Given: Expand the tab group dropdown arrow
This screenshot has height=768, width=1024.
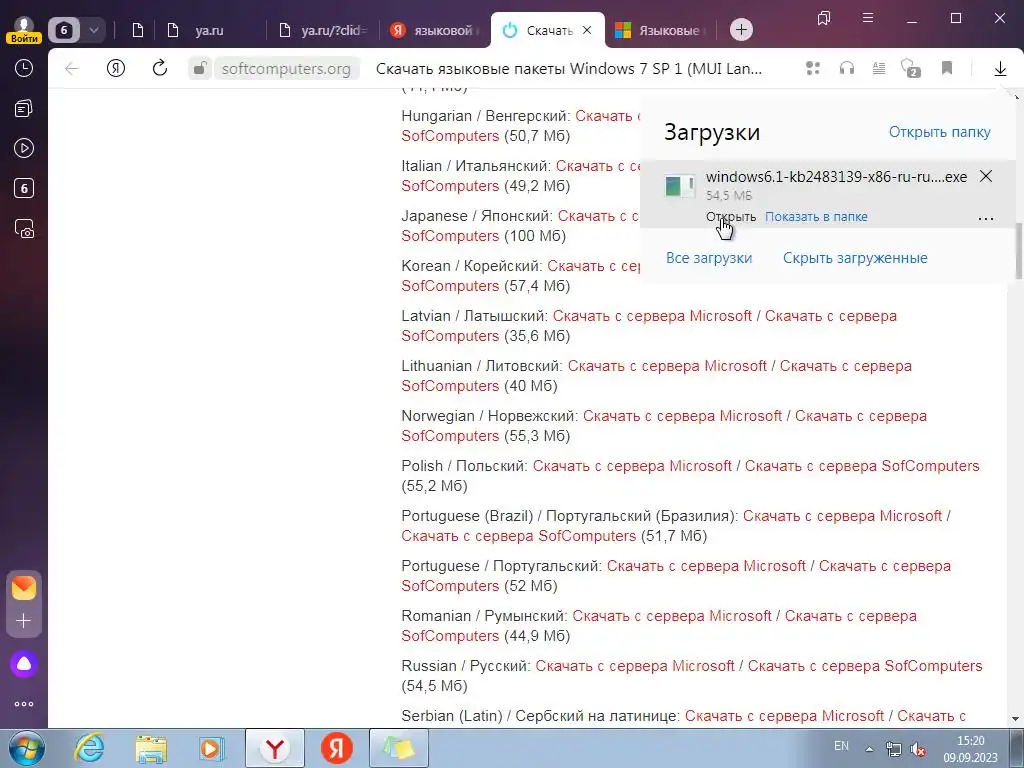Looking at the screenshot, I should tap(93, 30).
